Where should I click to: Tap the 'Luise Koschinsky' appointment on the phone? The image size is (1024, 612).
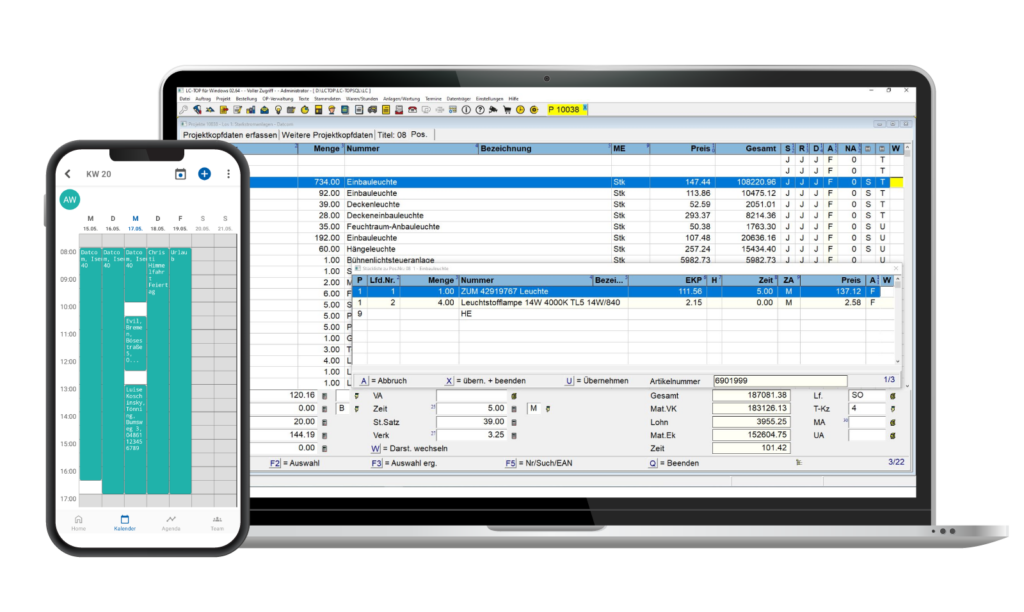tap(135, 439)
